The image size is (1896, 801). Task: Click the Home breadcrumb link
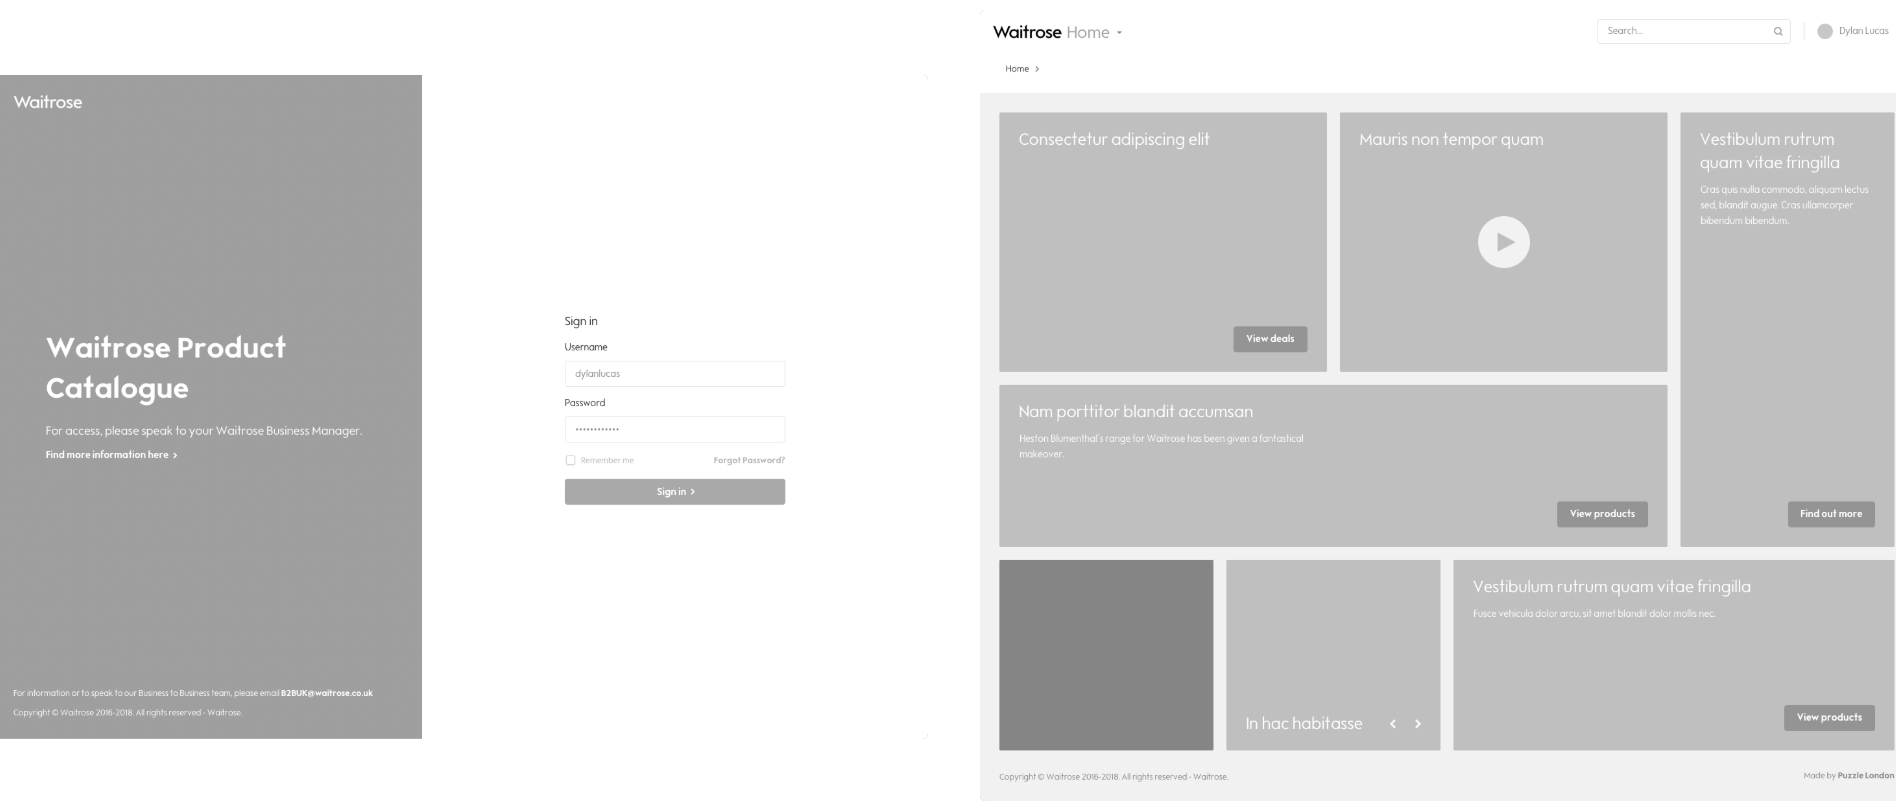point(1017,69)
